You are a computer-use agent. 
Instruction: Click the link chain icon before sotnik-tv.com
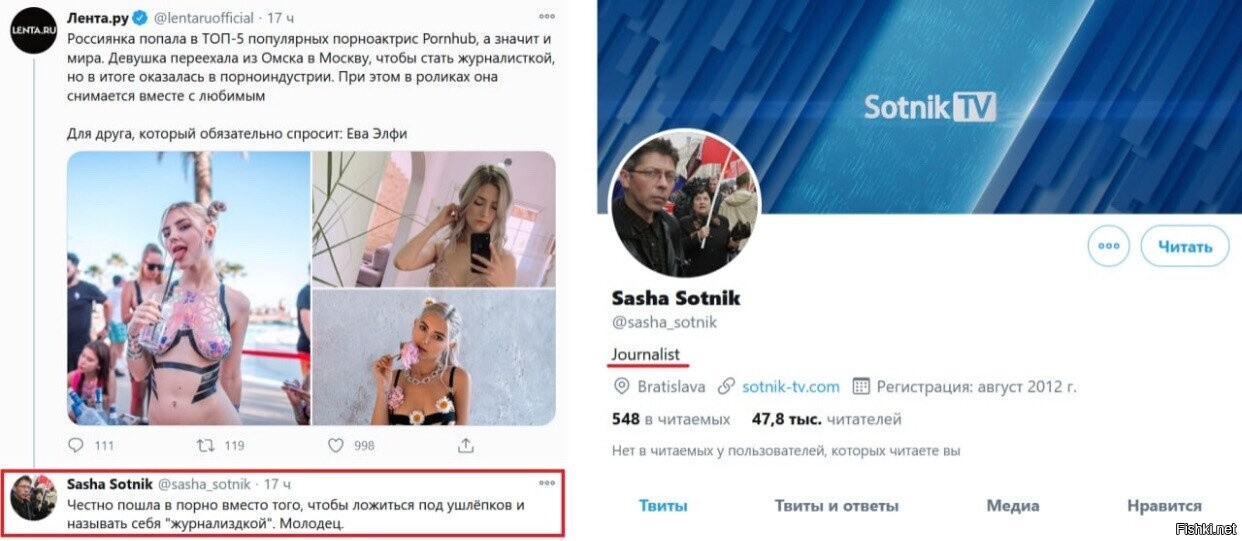pyautogui.click(x=727, y=386)
